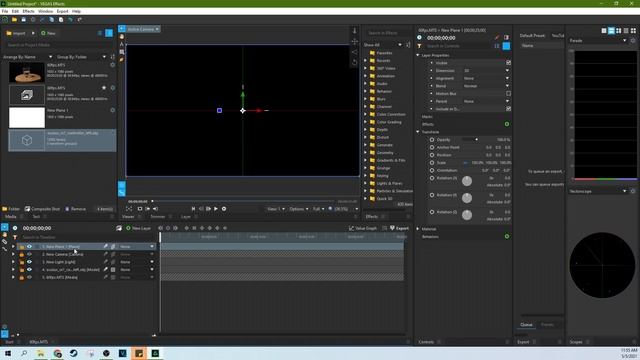Adjust the Rotation (Z) dial
The width and height of the screenshot is (640, 360).
tap(467, 215)
